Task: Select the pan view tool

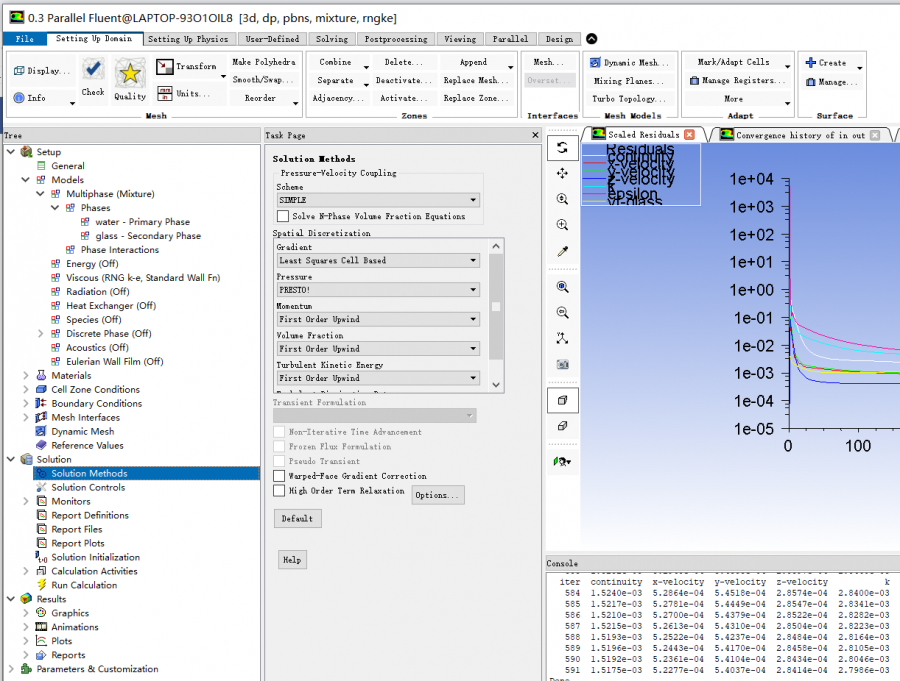Action: [x=562, y=173]
